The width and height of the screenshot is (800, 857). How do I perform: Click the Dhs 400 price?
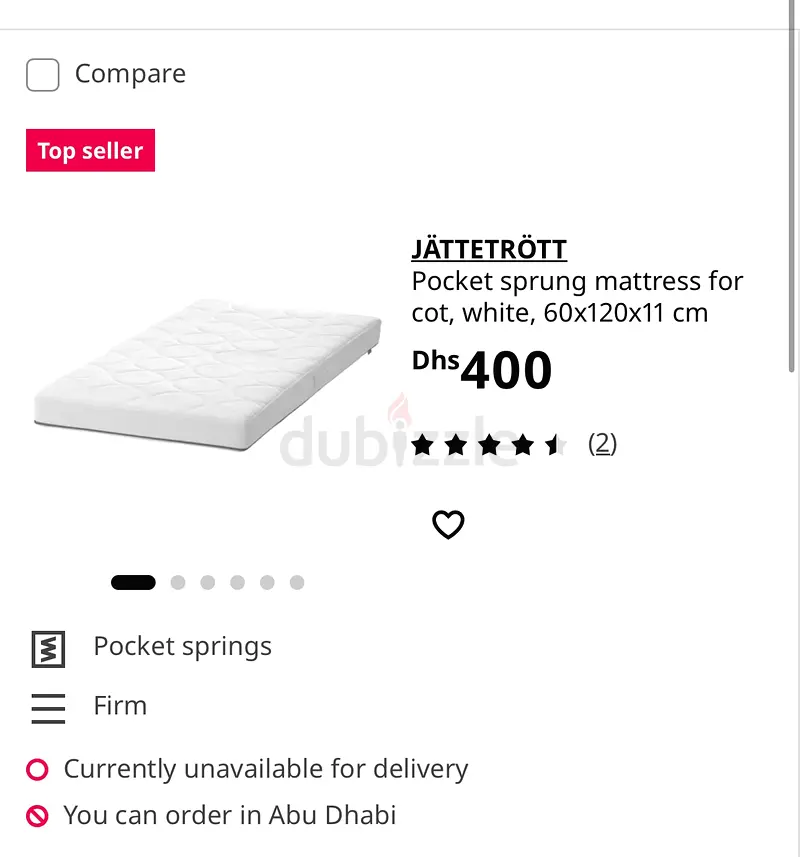tap(482, 370)
